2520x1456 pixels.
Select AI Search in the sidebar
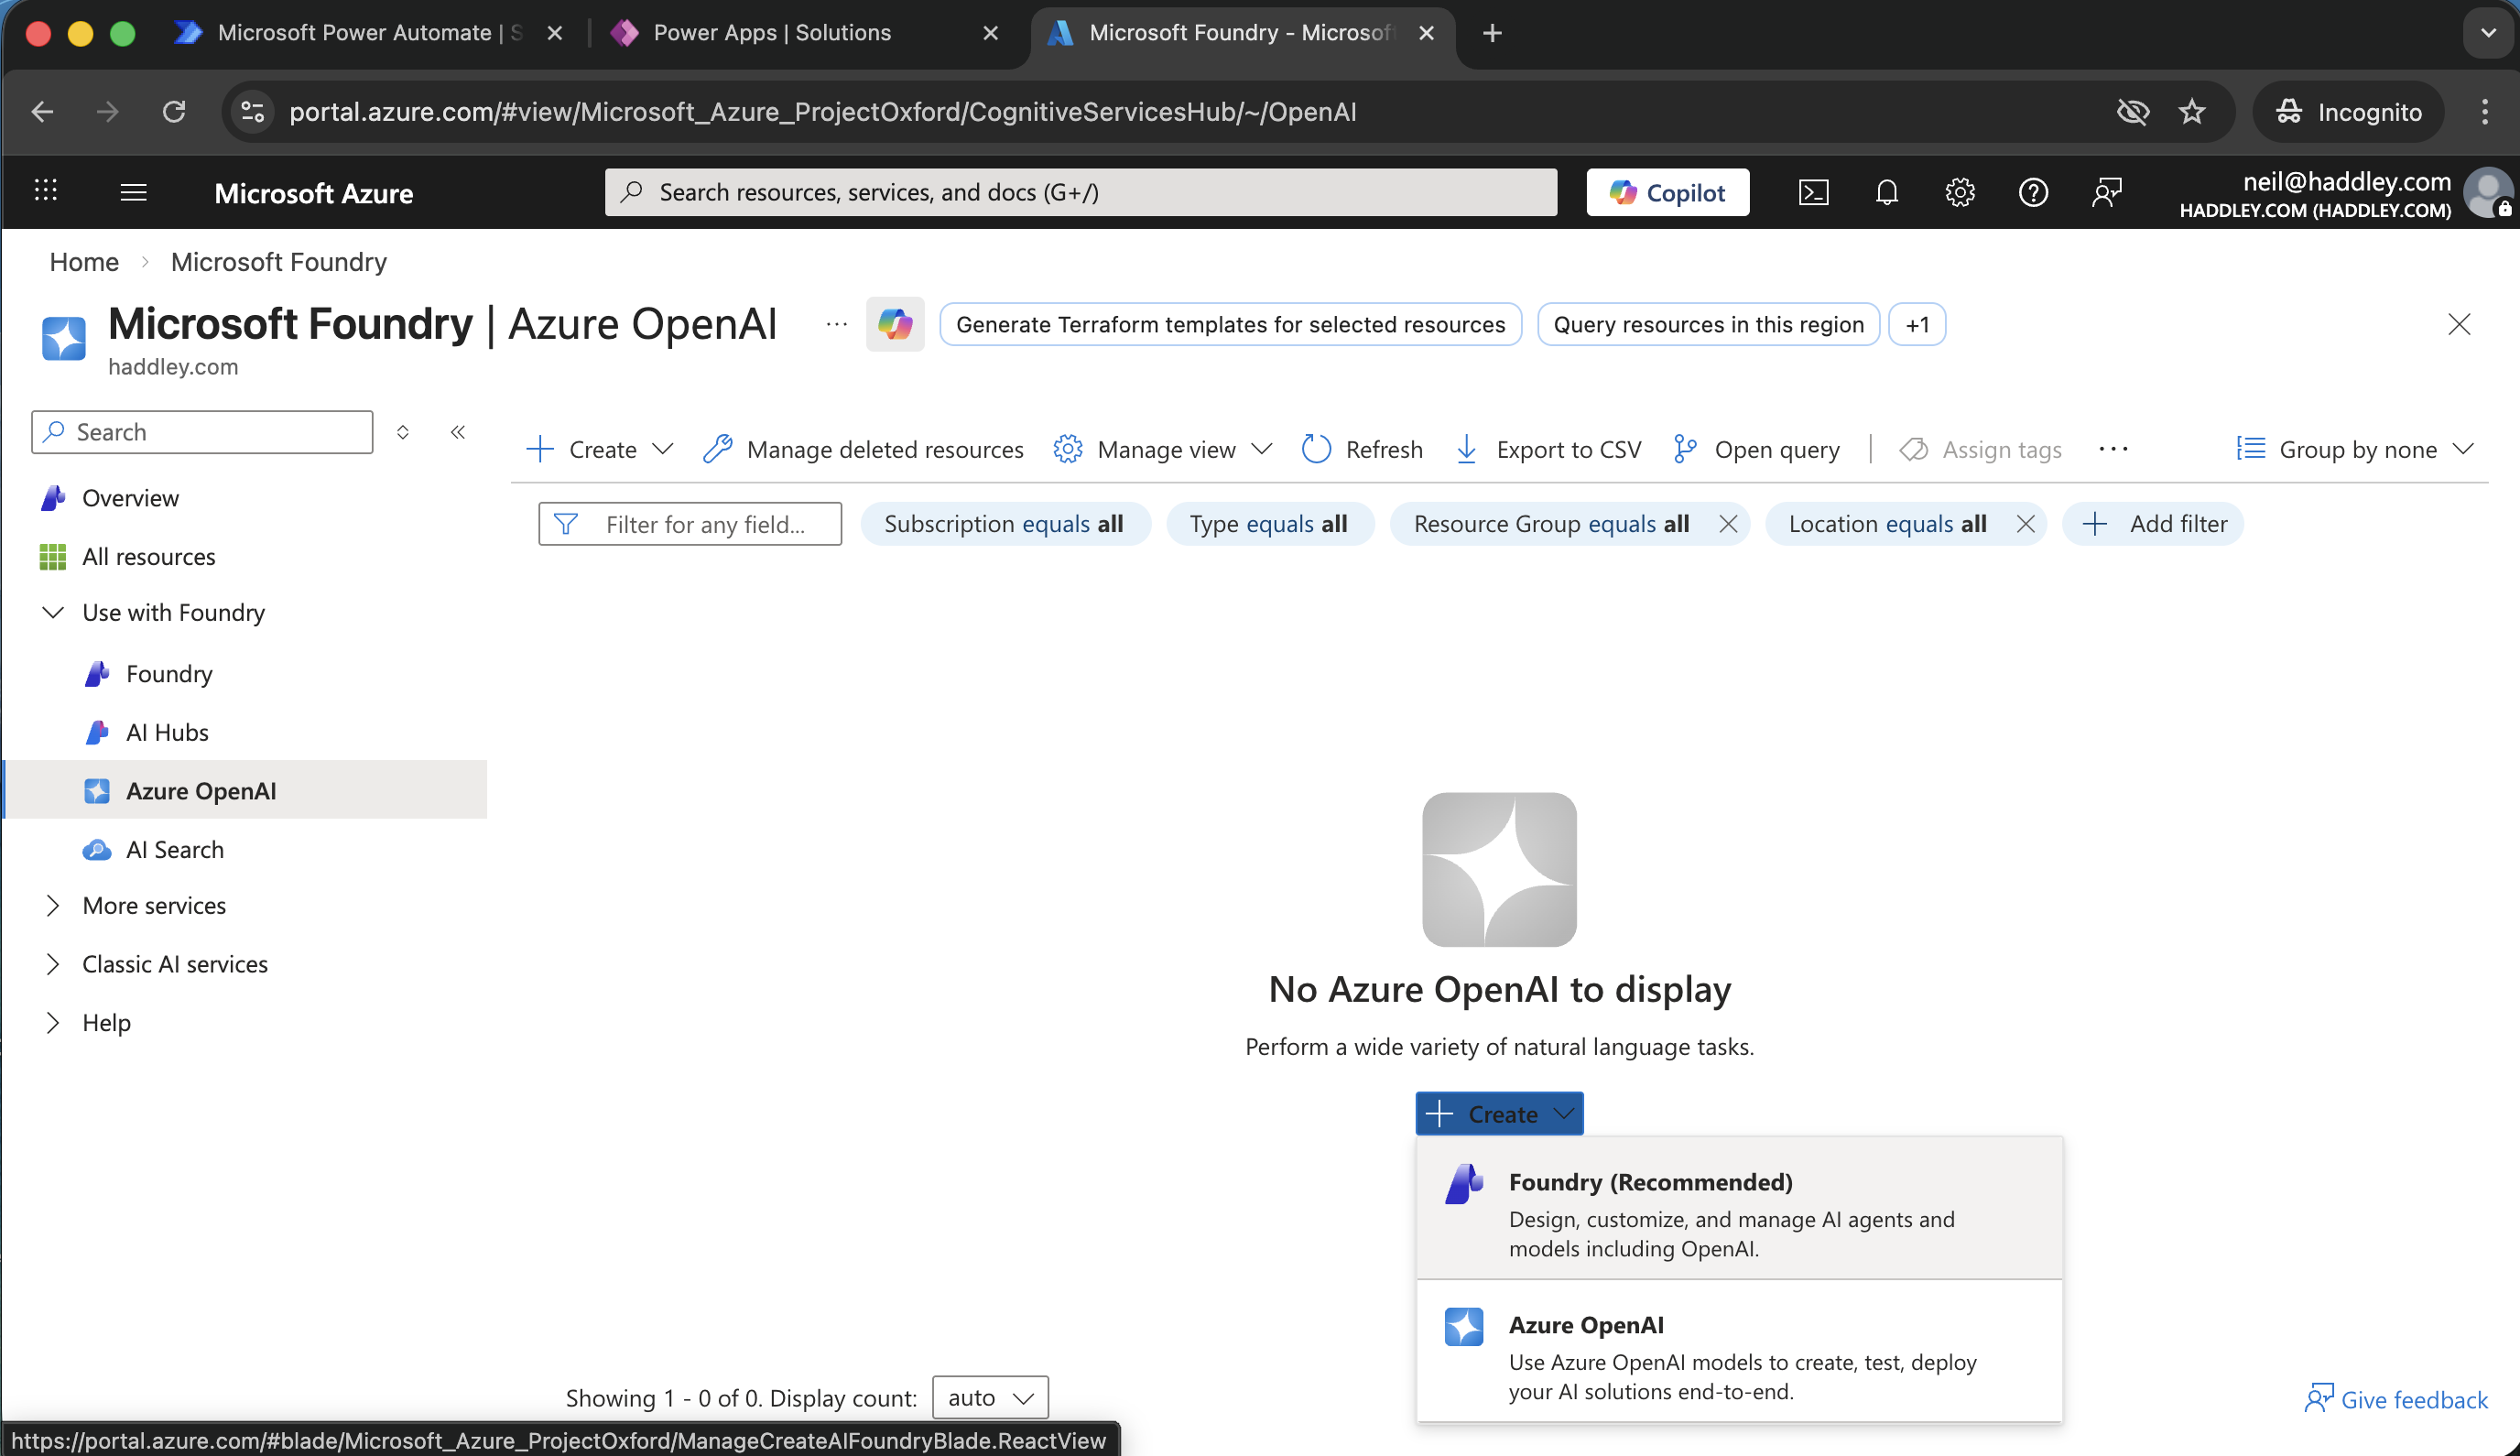pyautogui.click(x=176, y=849)
